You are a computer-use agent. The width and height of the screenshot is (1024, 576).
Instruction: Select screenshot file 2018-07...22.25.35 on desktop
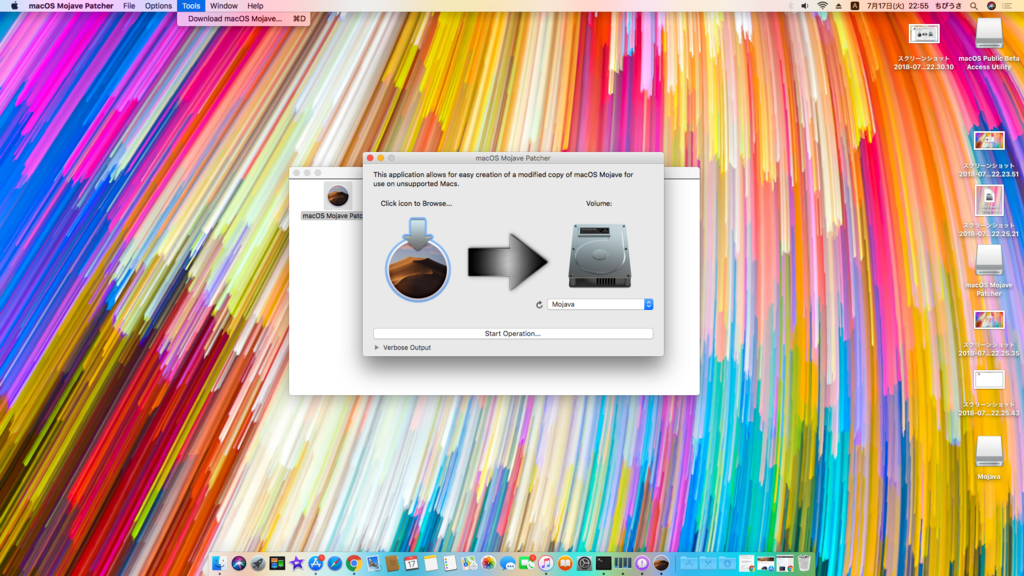click(x=989, y=320)
